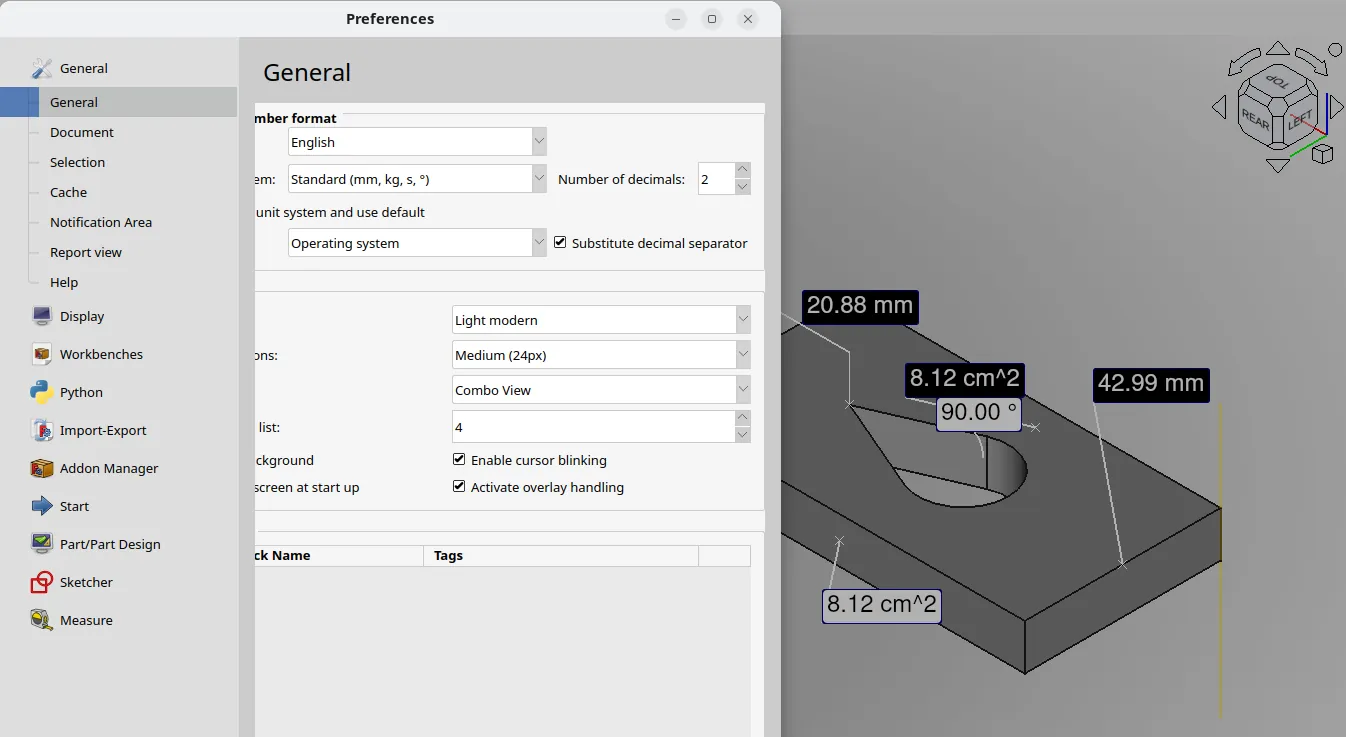Open the Addon Manager icon
This screenshot has width=1346, height=737.
click(x=42, y=468)
